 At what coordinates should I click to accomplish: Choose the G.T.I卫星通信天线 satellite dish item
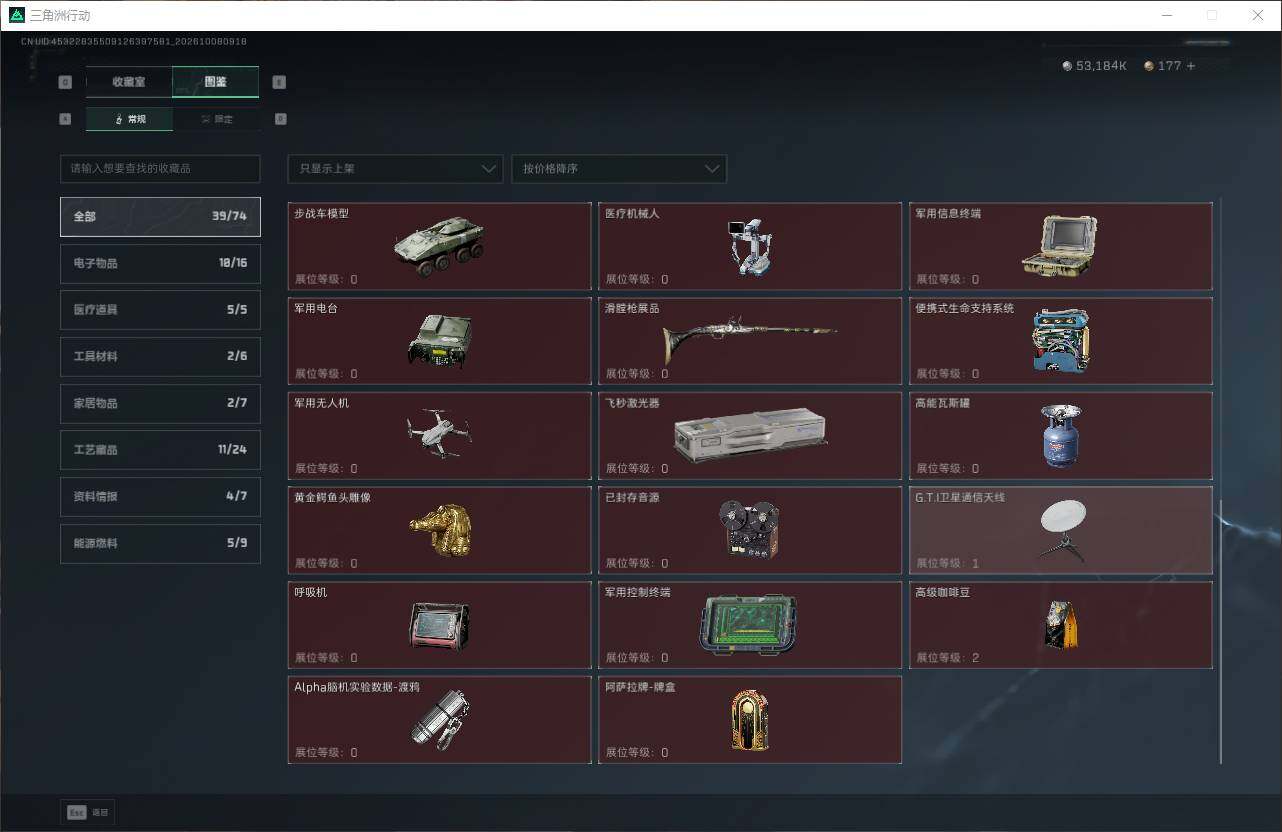pos(1061,530)
